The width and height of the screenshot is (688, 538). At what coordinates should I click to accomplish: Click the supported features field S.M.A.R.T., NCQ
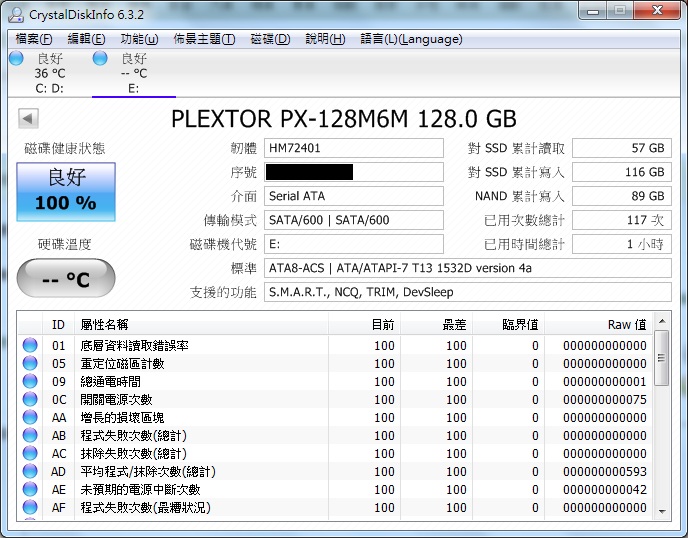(468, 292)
